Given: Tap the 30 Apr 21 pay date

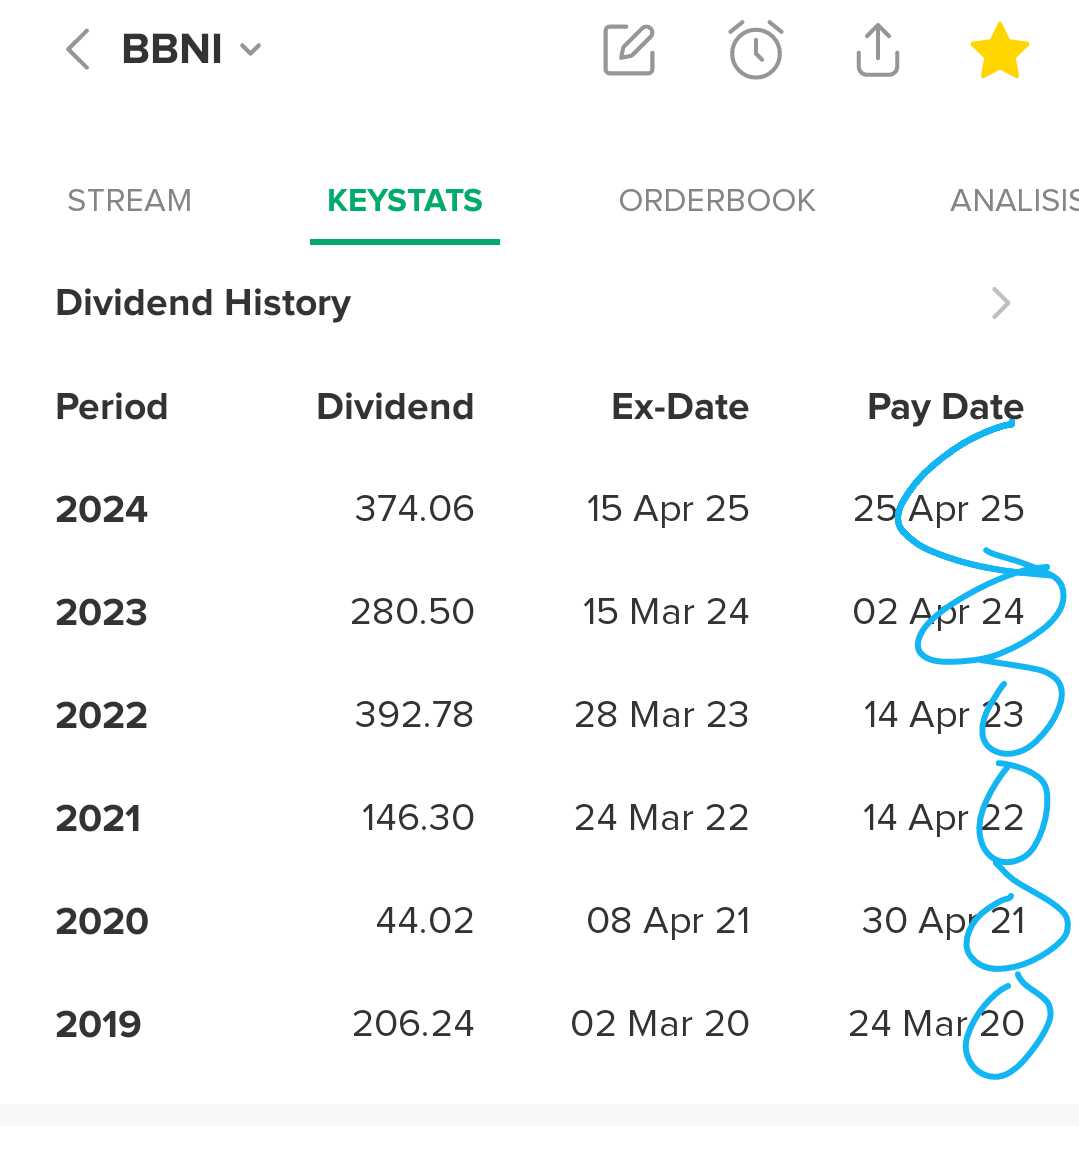Looking at the screenshot, I should 943,921.
